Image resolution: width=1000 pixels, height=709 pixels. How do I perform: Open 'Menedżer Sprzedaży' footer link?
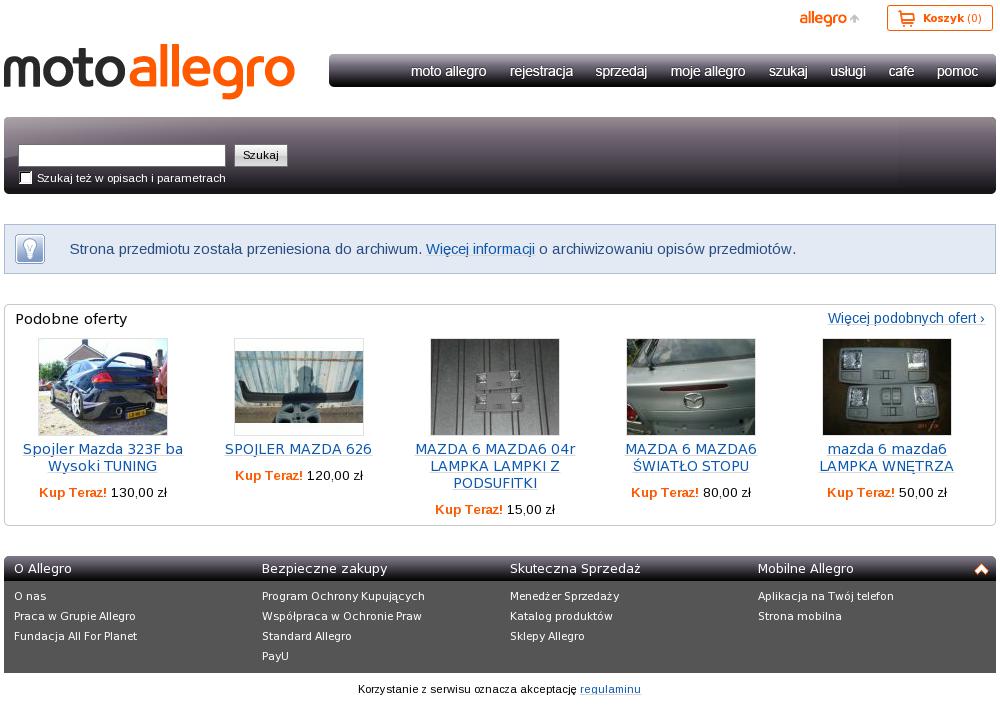click(x=564, y=596)
